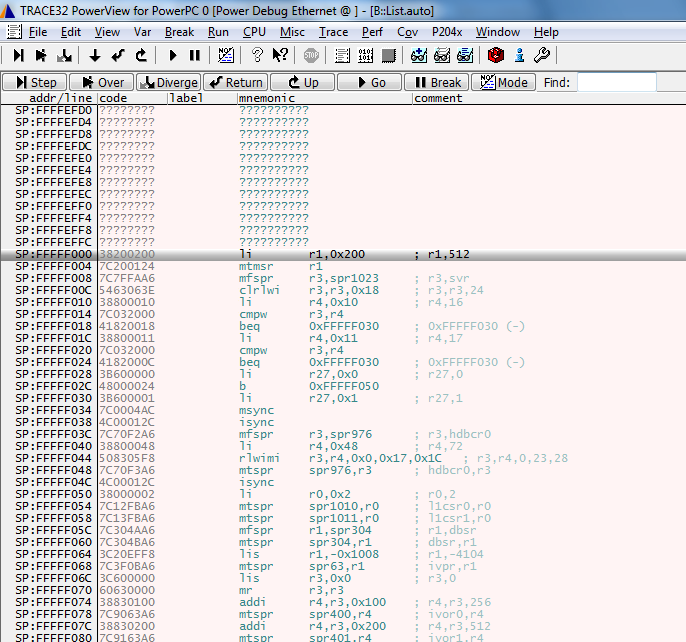Screen dimensions: 686x642
Task: Click the Step Over toolbar icon
Action: pyautogui.click(x=41, y=56)
